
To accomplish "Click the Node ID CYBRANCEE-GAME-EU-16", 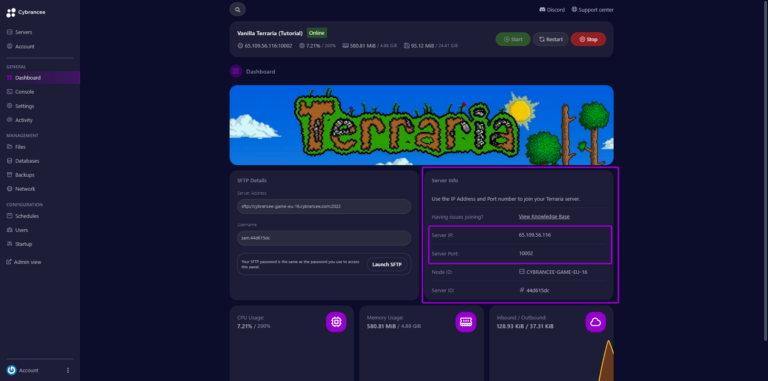I will [553, 272].
